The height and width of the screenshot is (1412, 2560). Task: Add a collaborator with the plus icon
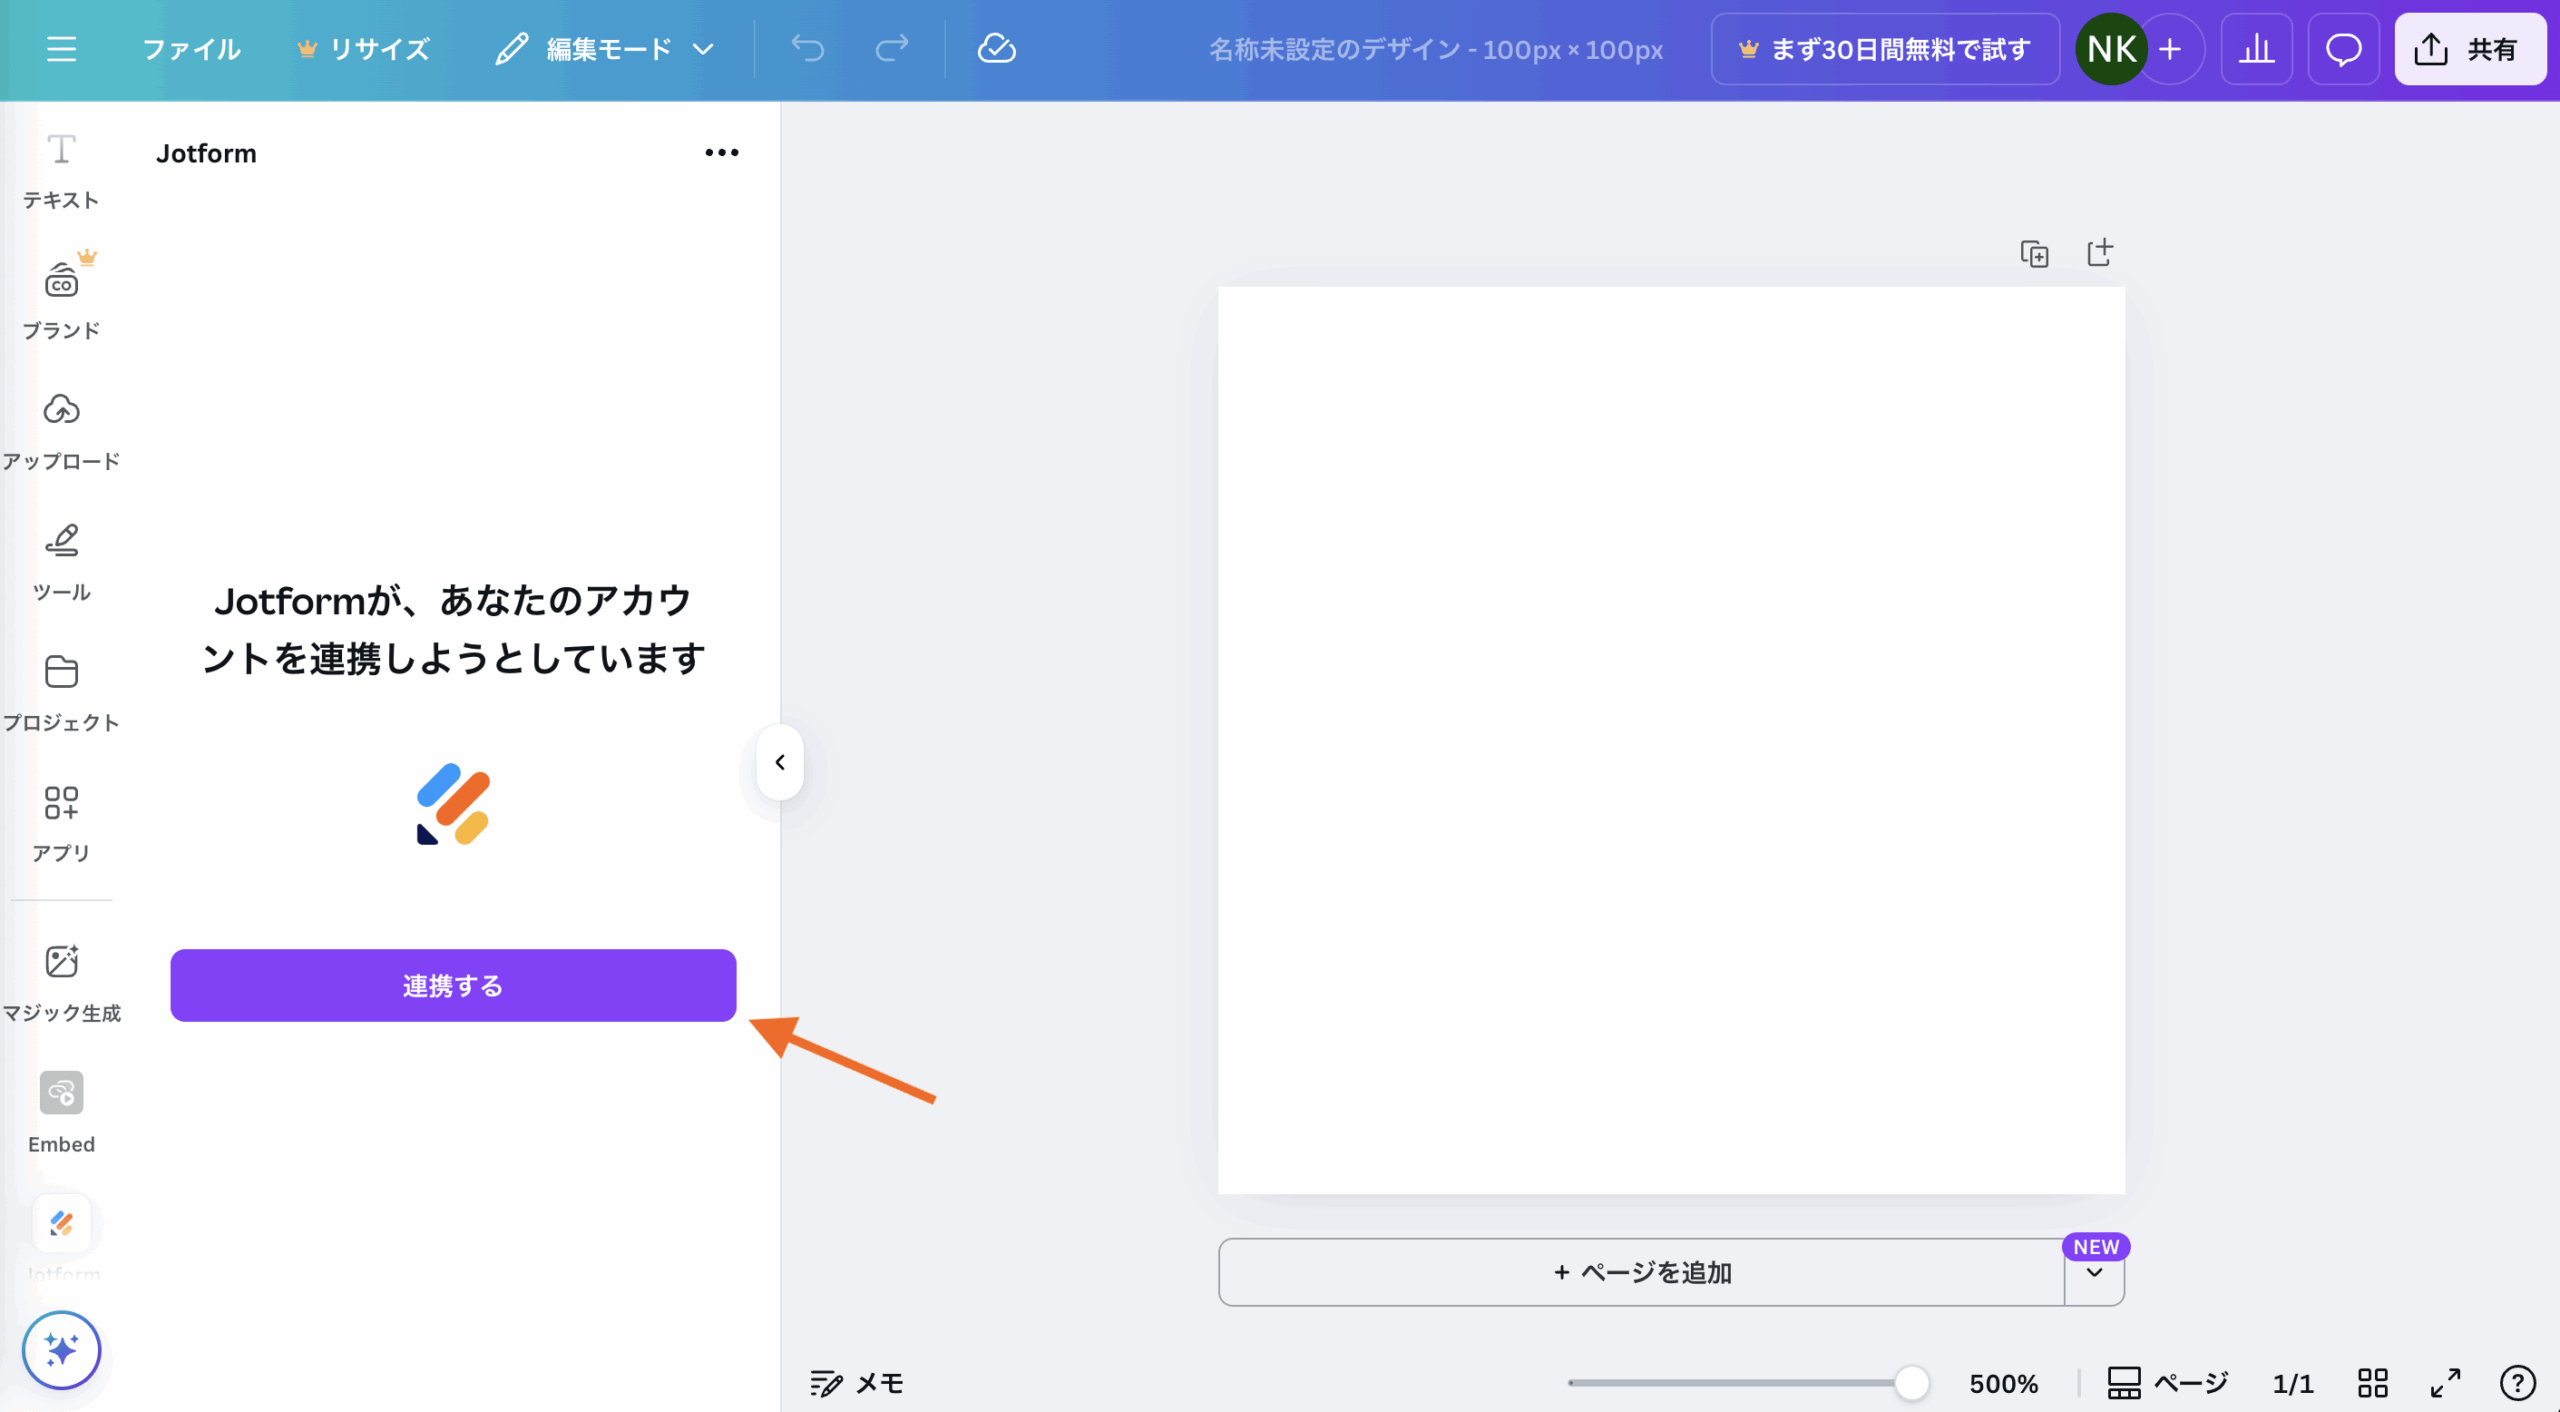coord(2171,49)
